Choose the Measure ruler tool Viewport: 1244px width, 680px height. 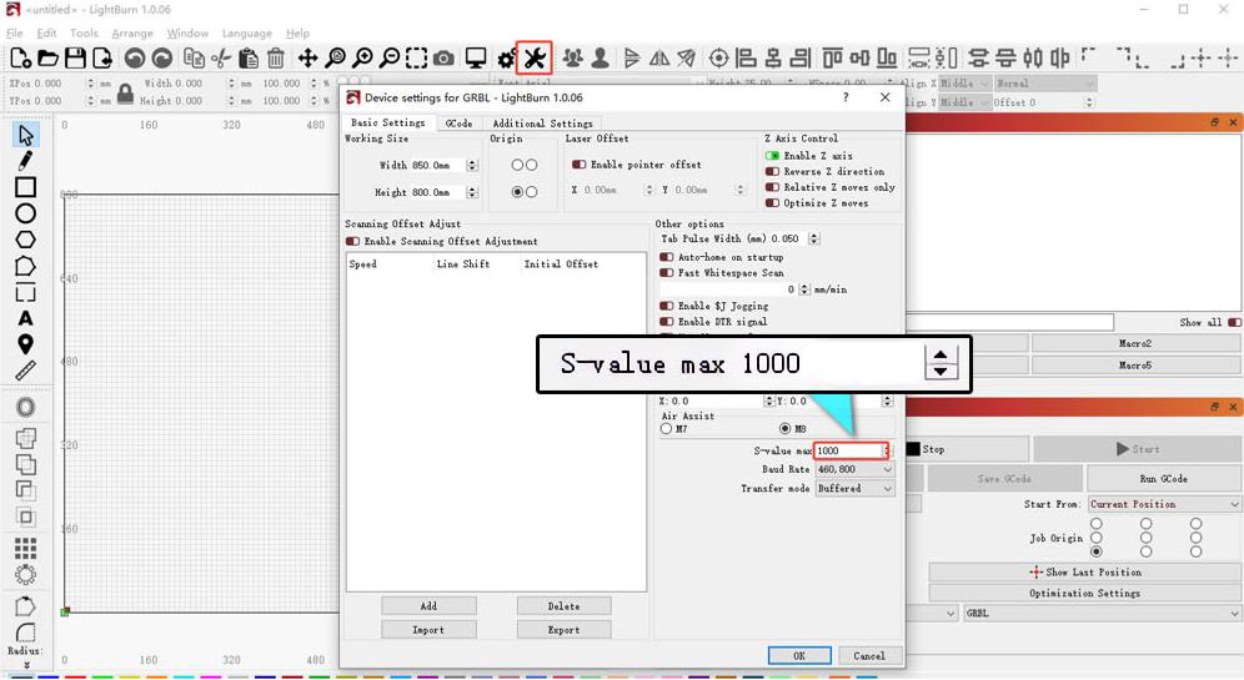tap(26, 371)
